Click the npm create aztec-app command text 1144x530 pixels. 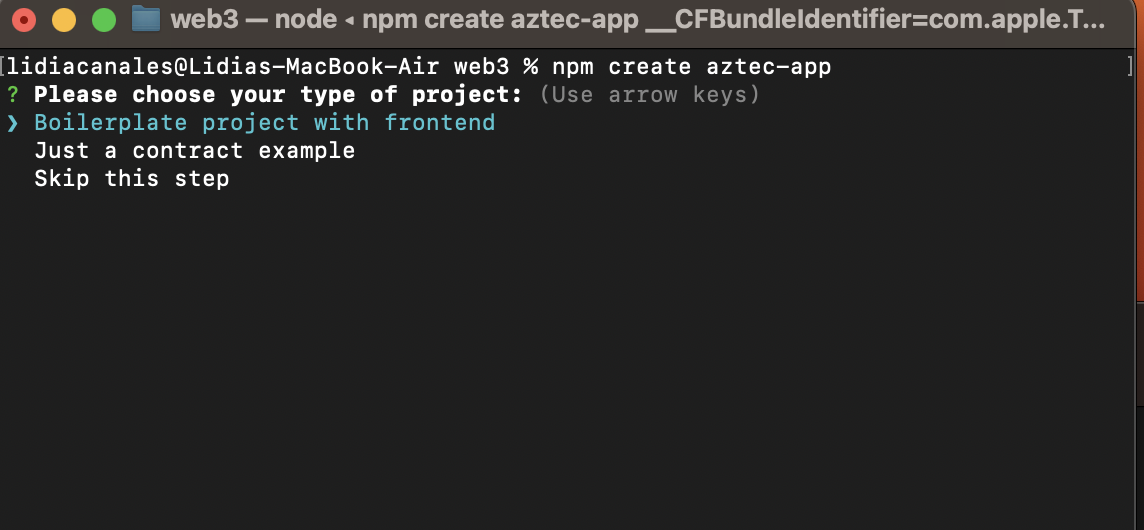(692, 67)
